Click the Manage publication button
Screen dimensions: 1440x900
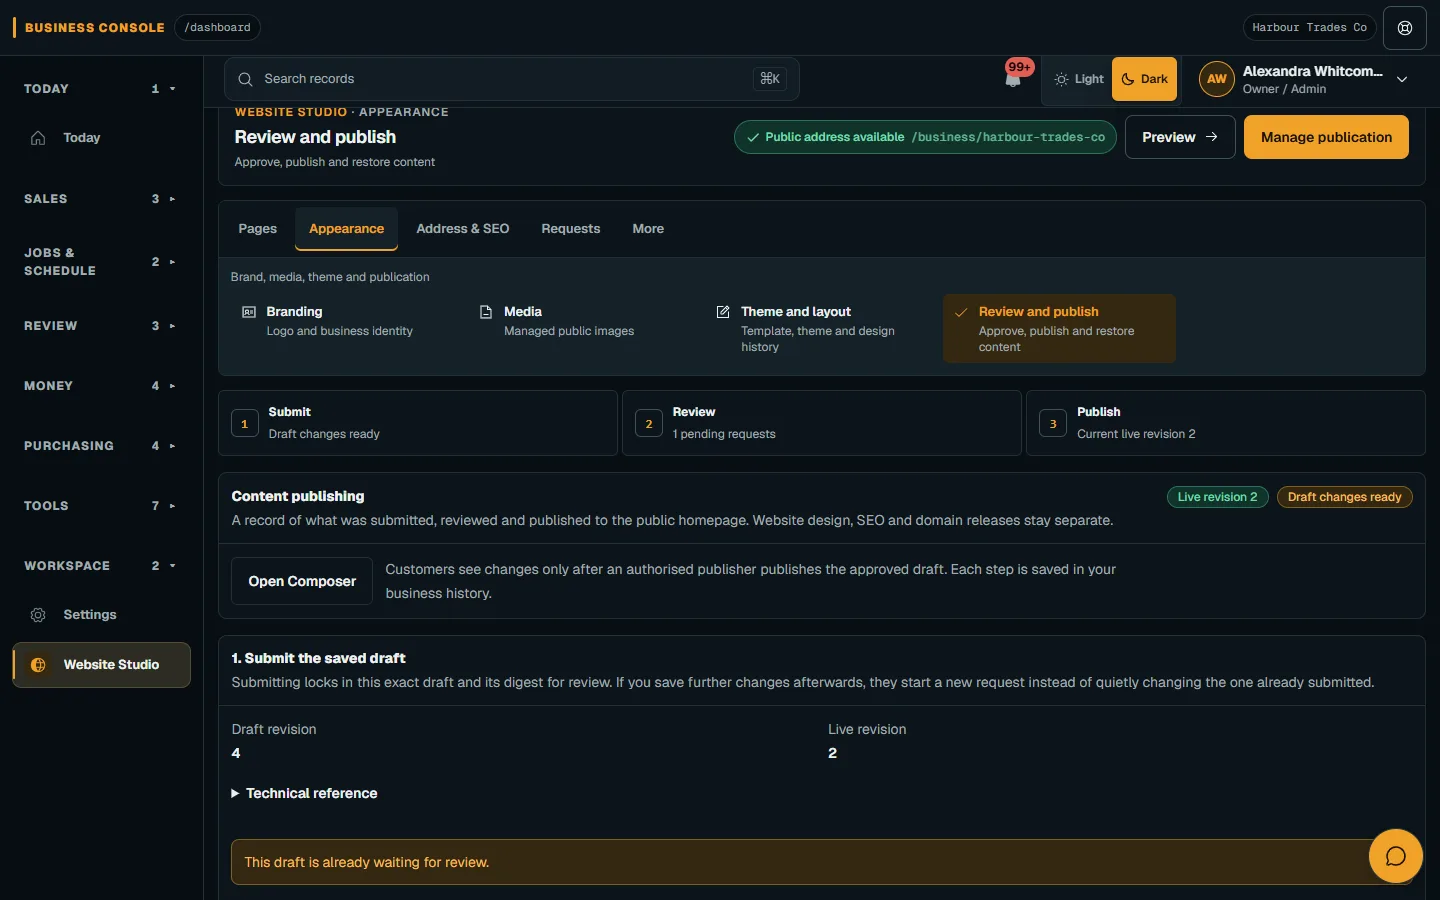point(1326,137)
